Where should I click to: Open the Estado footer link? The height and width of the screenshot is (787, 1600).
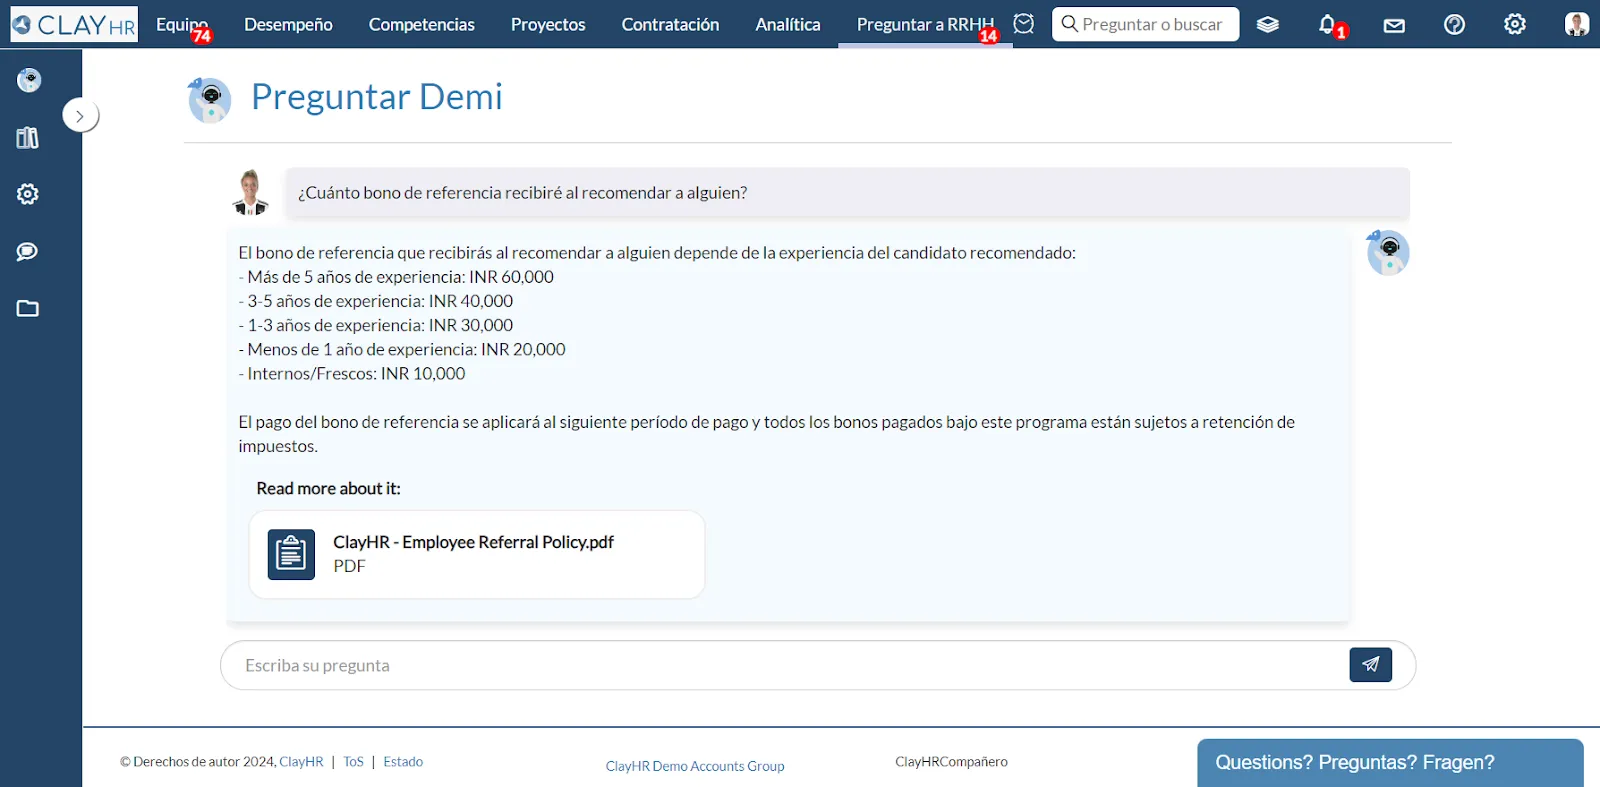coord(403,762)
